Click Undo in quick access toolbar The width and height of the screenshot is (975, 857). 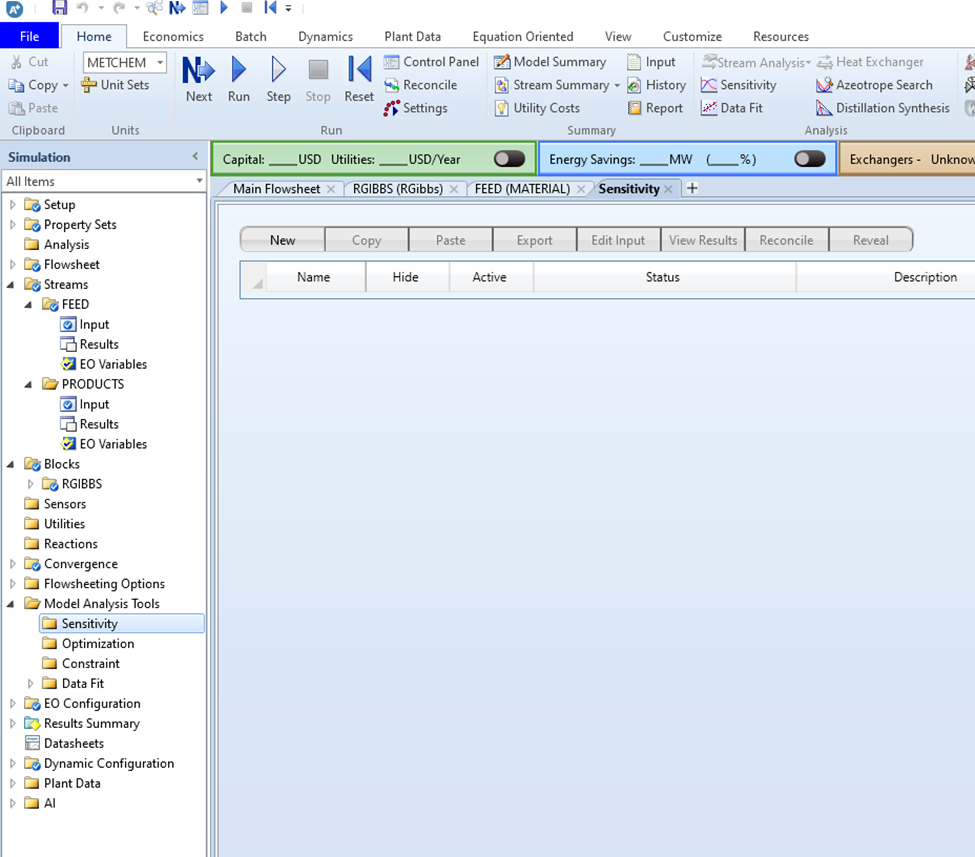(x=82, y=7)
